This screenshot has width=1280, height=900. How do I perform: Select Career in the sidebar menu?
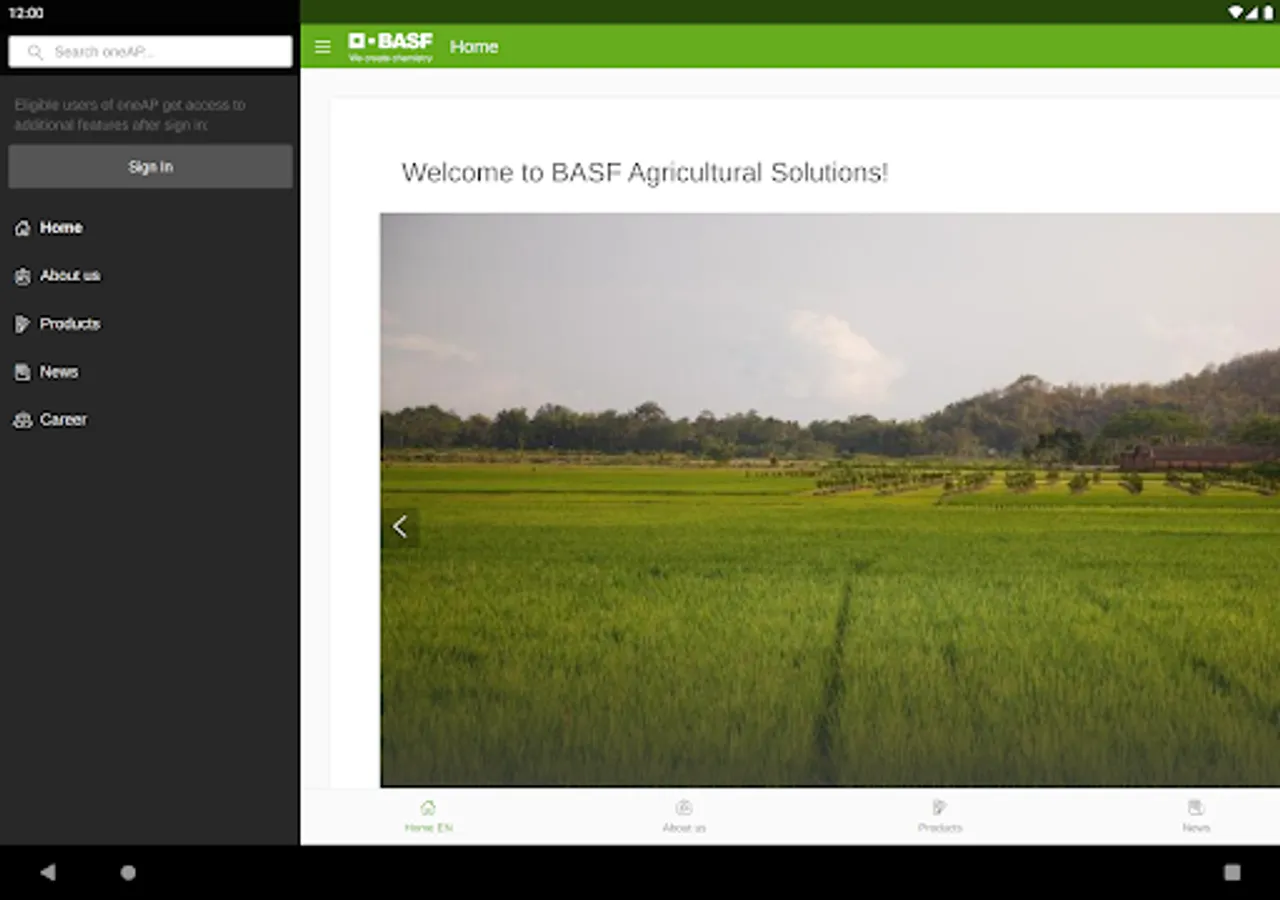coord(63,420)
